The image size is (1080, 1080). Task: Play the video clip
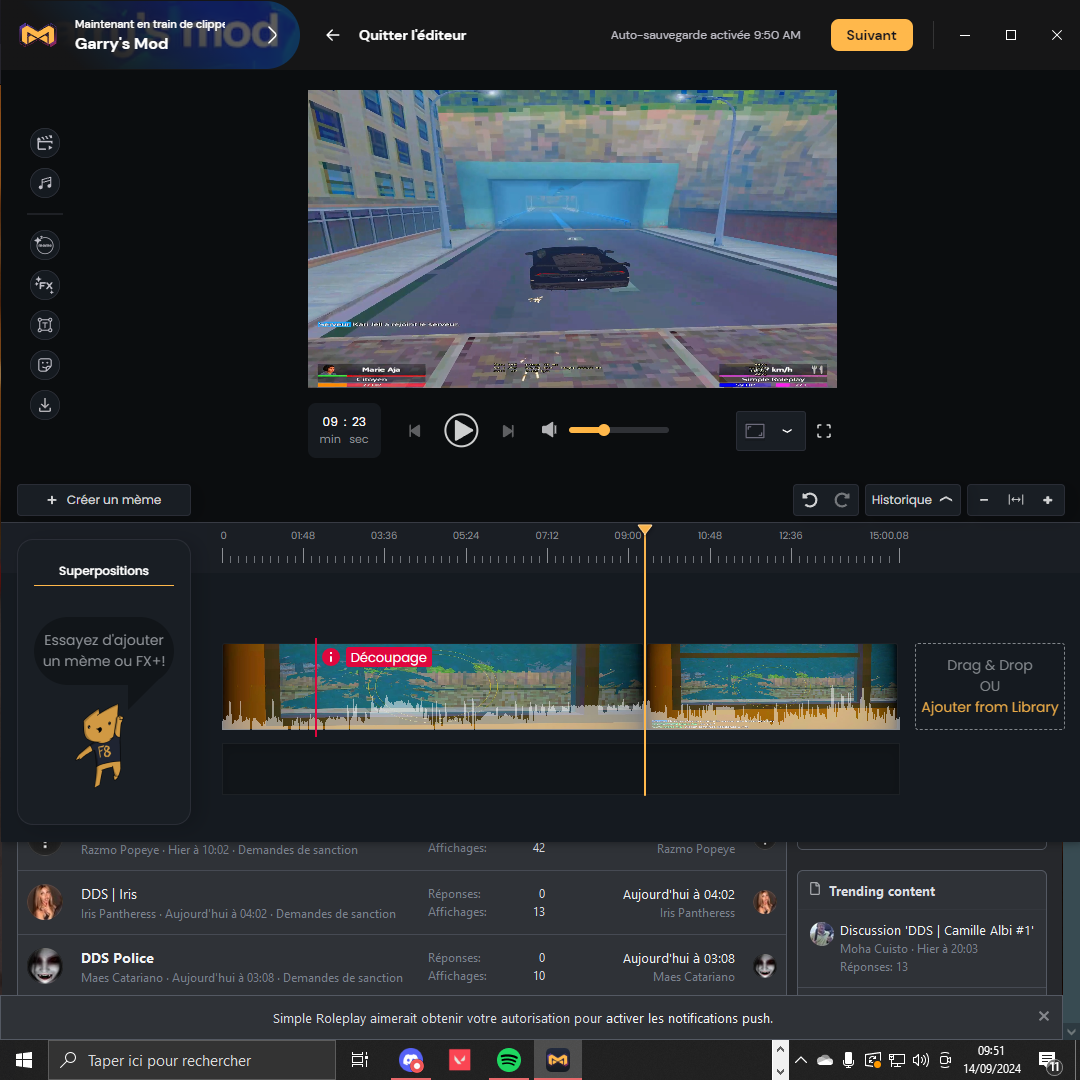tap(461, 430)
